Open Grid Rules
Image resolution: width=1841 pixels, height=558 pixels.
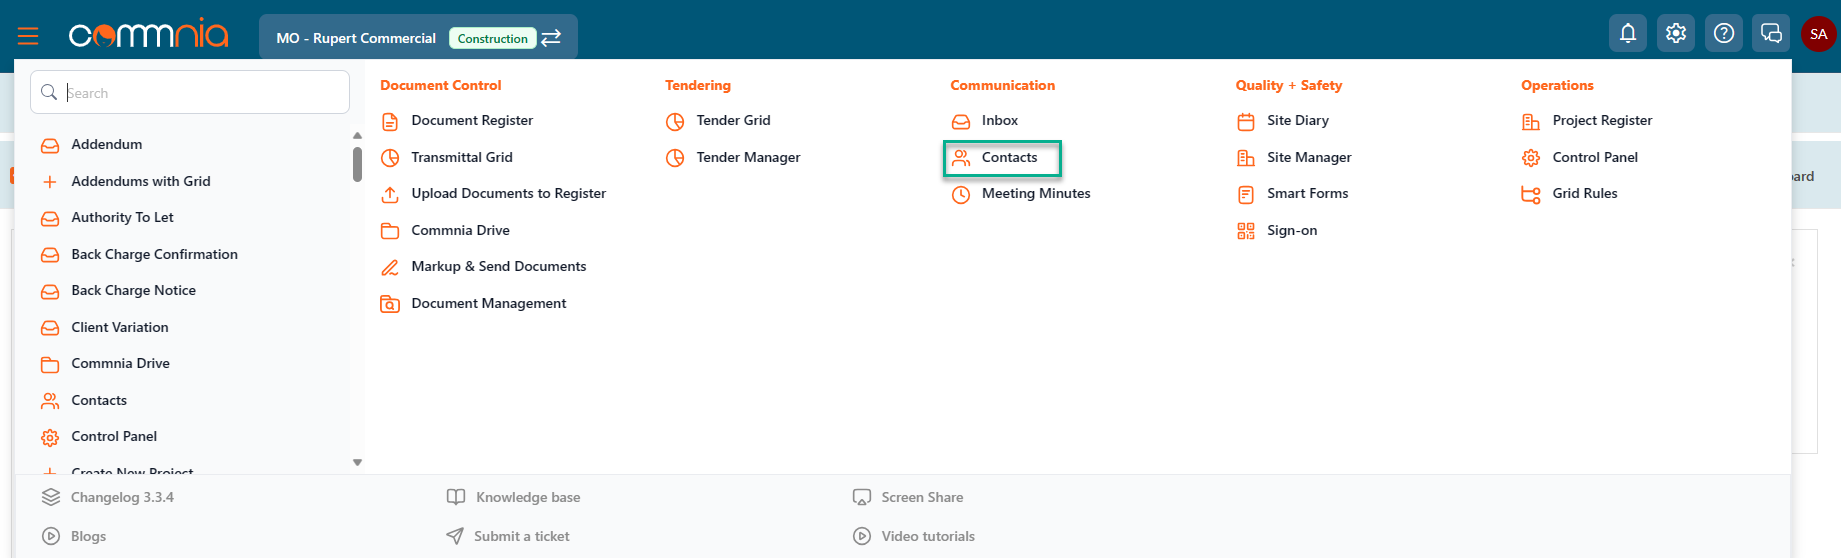coord(1584,193)
